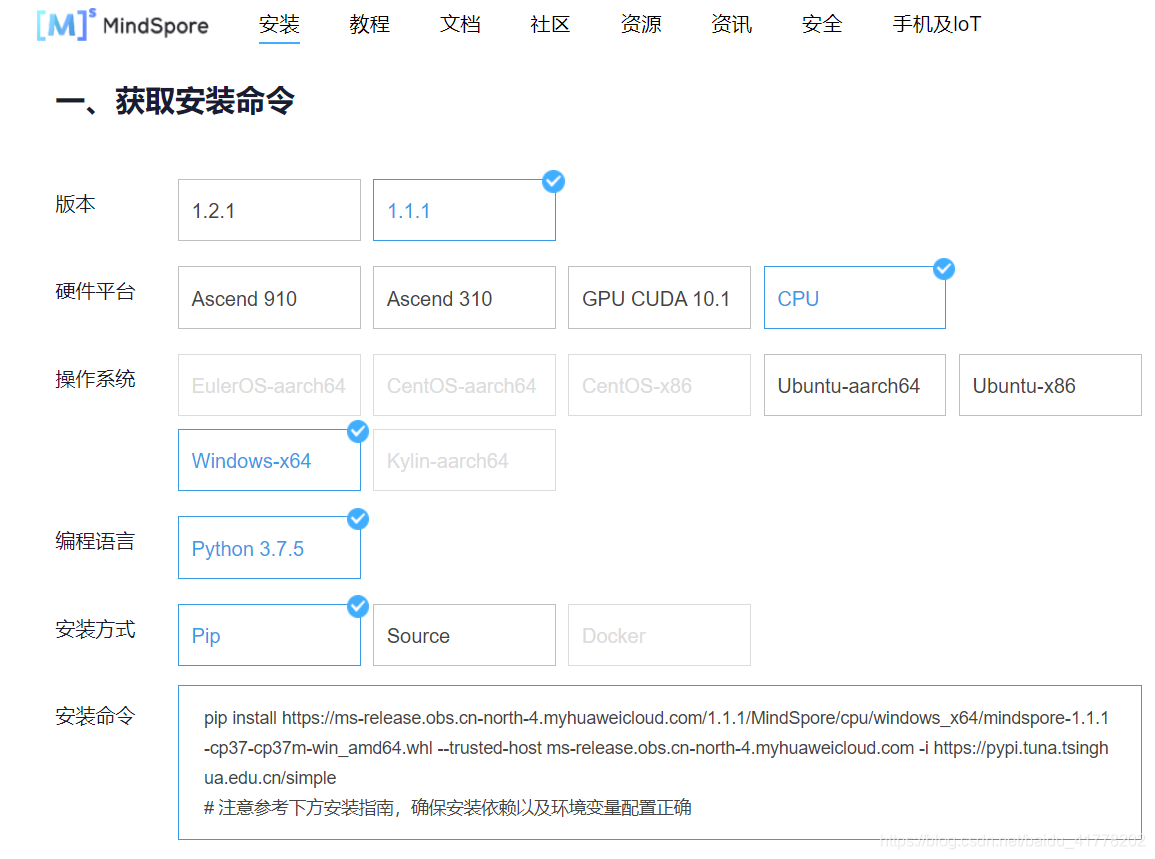This screenshot has width=1155, height=859.
Task: Click checkmark badge on Python 3.7.5
Action: point(358,519)
